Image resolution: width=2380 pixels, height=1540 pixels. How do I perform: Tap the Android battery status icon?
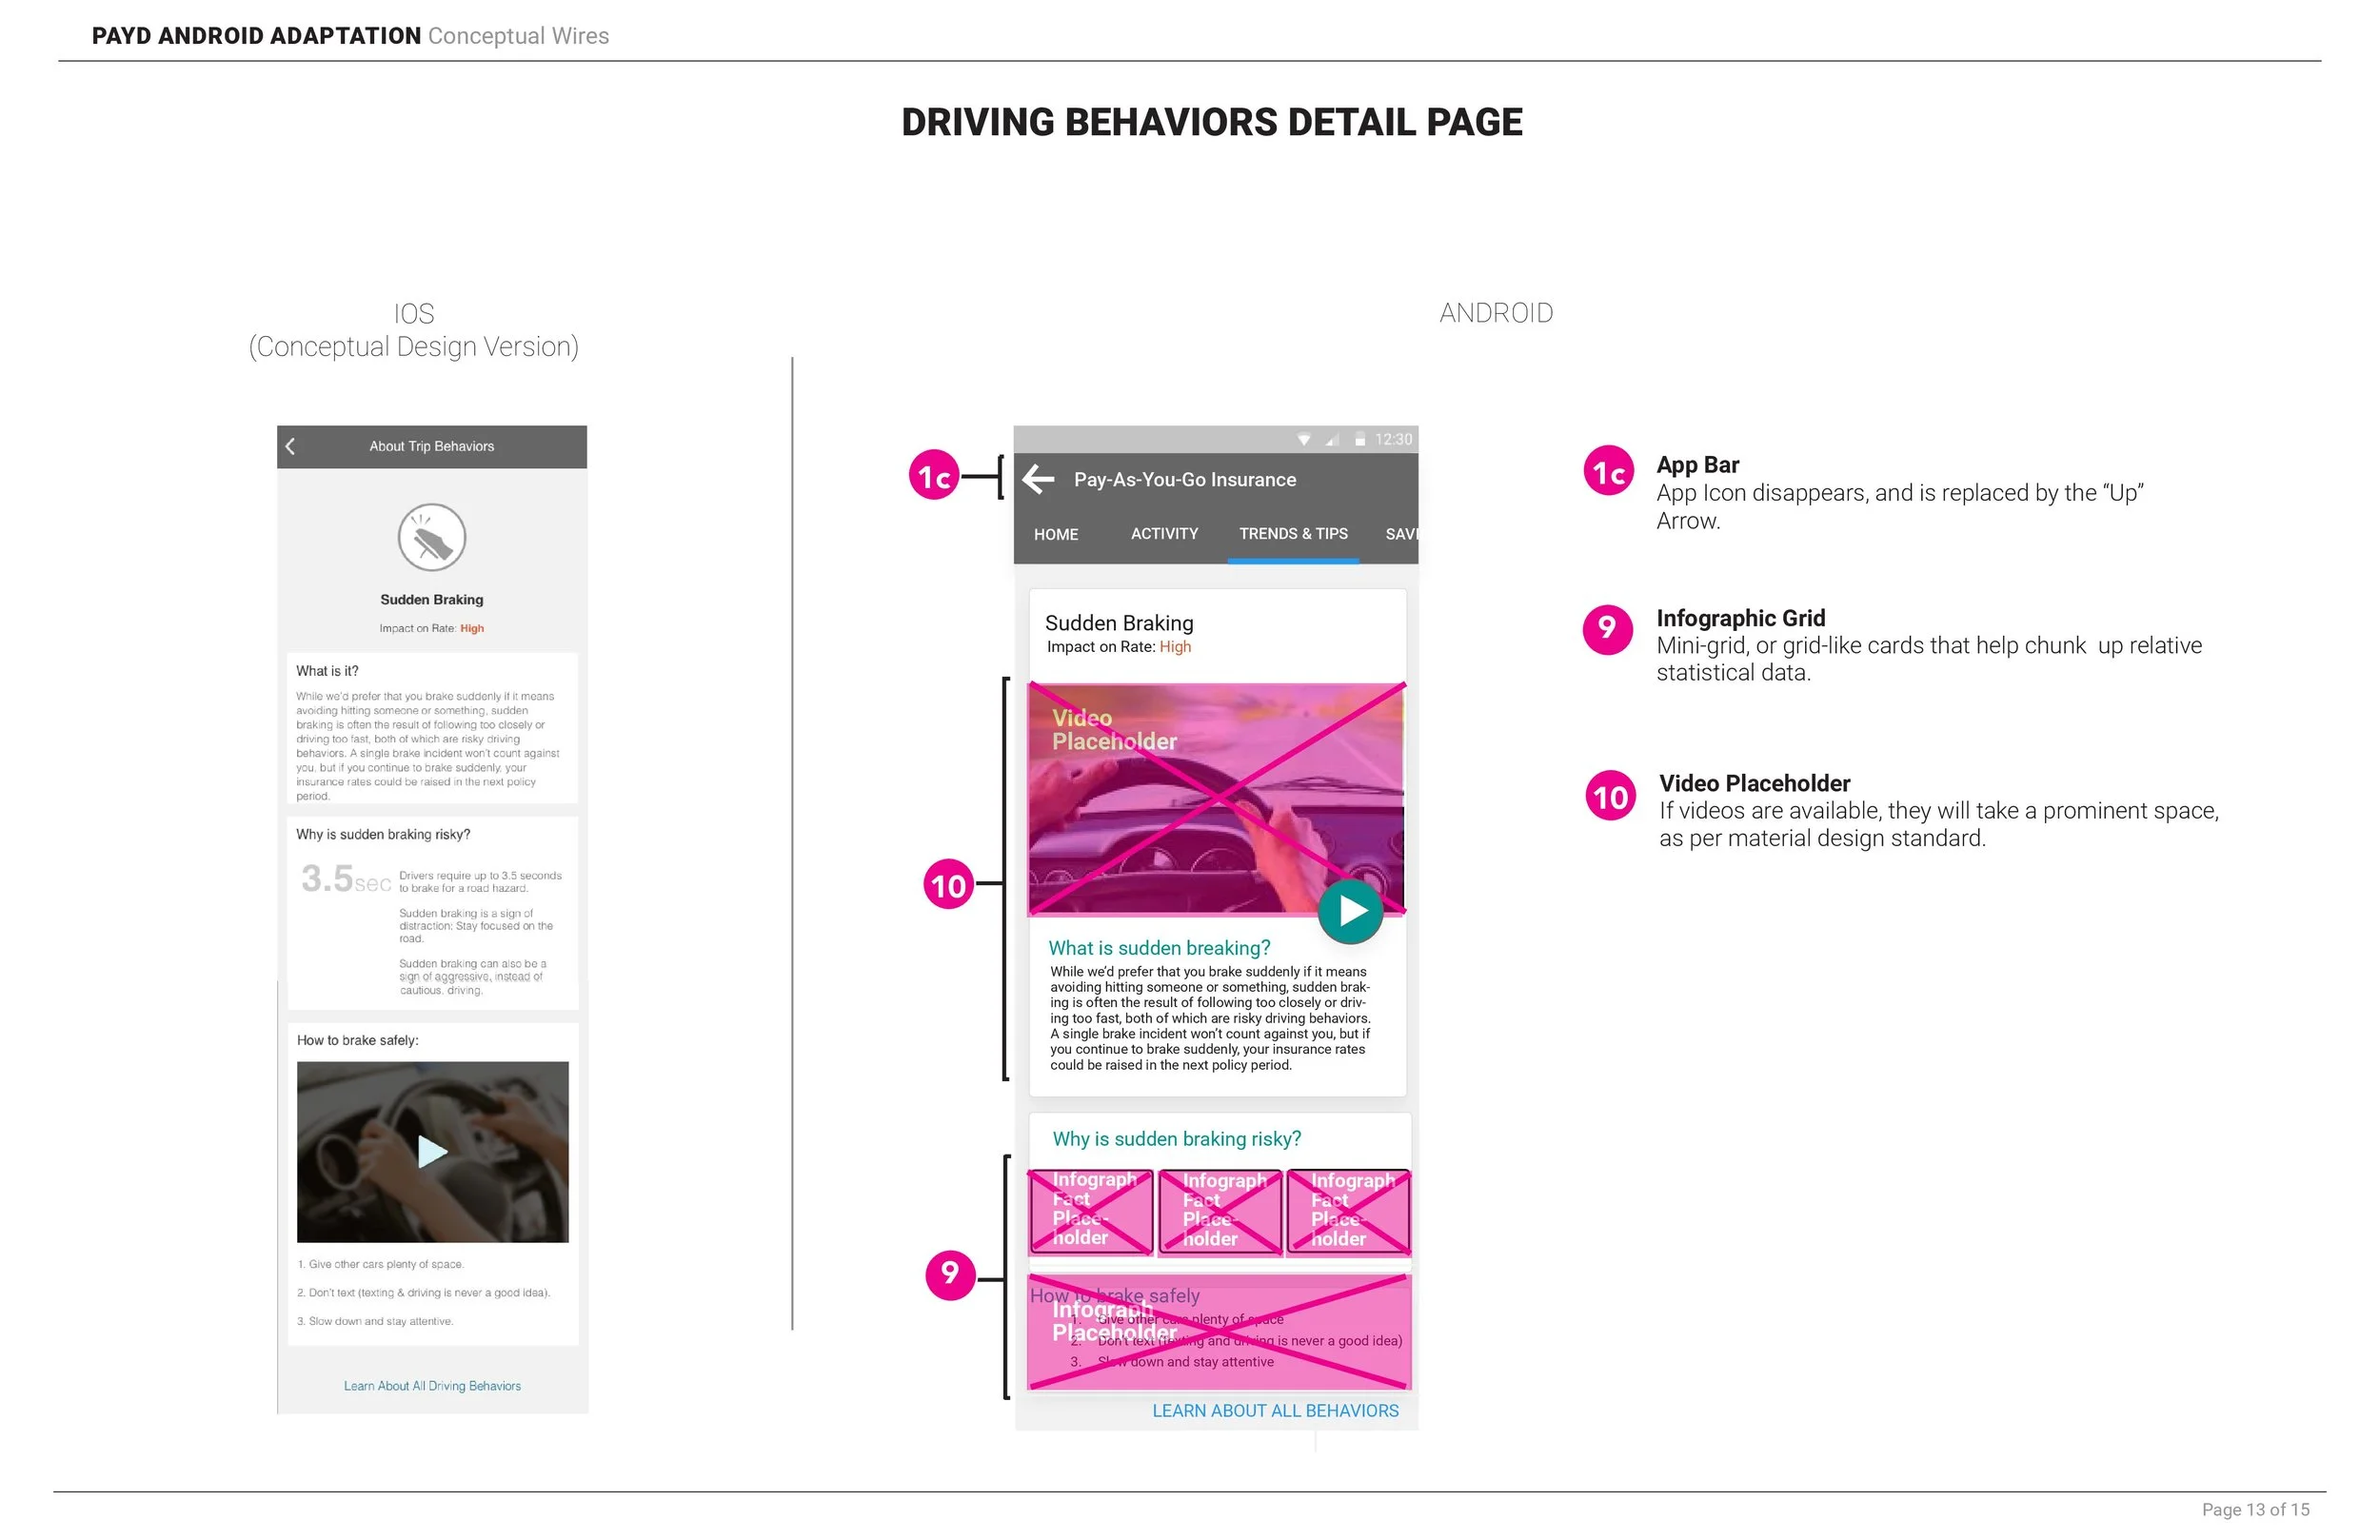(x=1360, y=440)
